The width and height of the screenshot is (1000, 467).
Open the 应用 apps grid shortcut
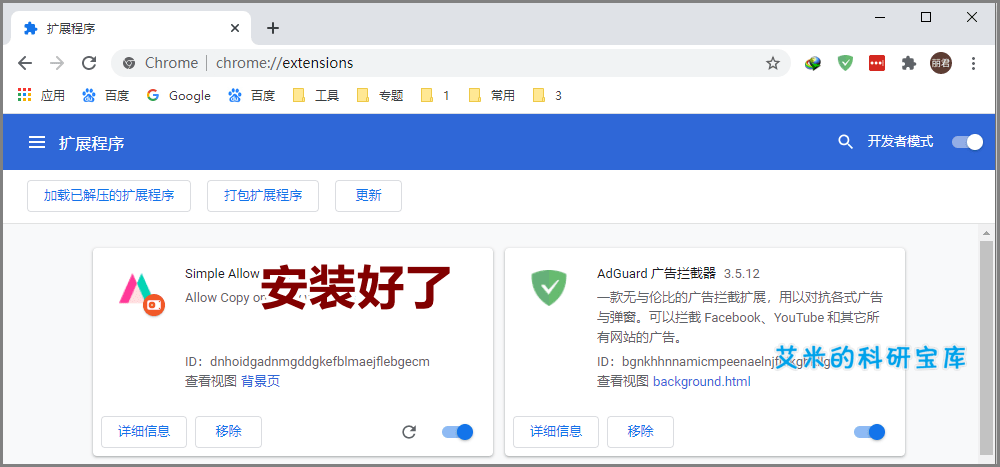point(41,96)
